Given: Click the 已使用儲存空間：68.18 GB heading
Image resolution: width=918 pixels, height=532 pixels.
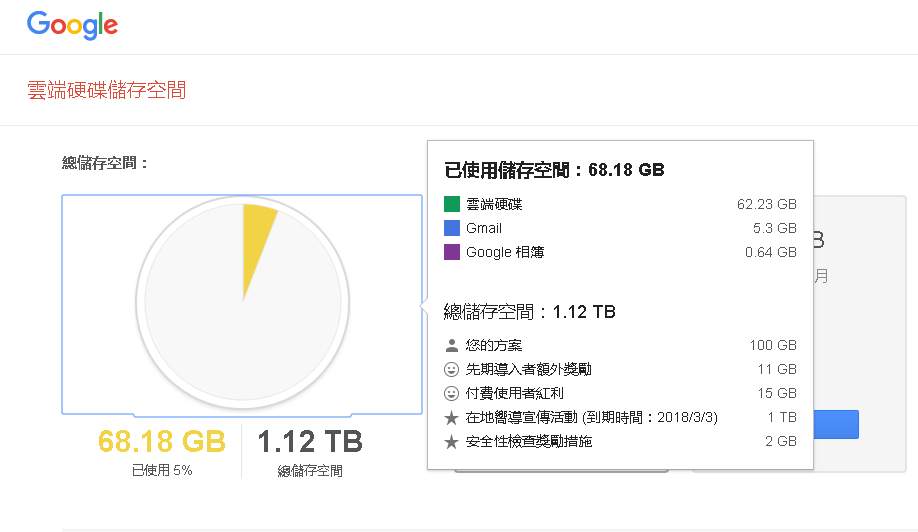Looking at the screenshot, I should coord(554,170).
